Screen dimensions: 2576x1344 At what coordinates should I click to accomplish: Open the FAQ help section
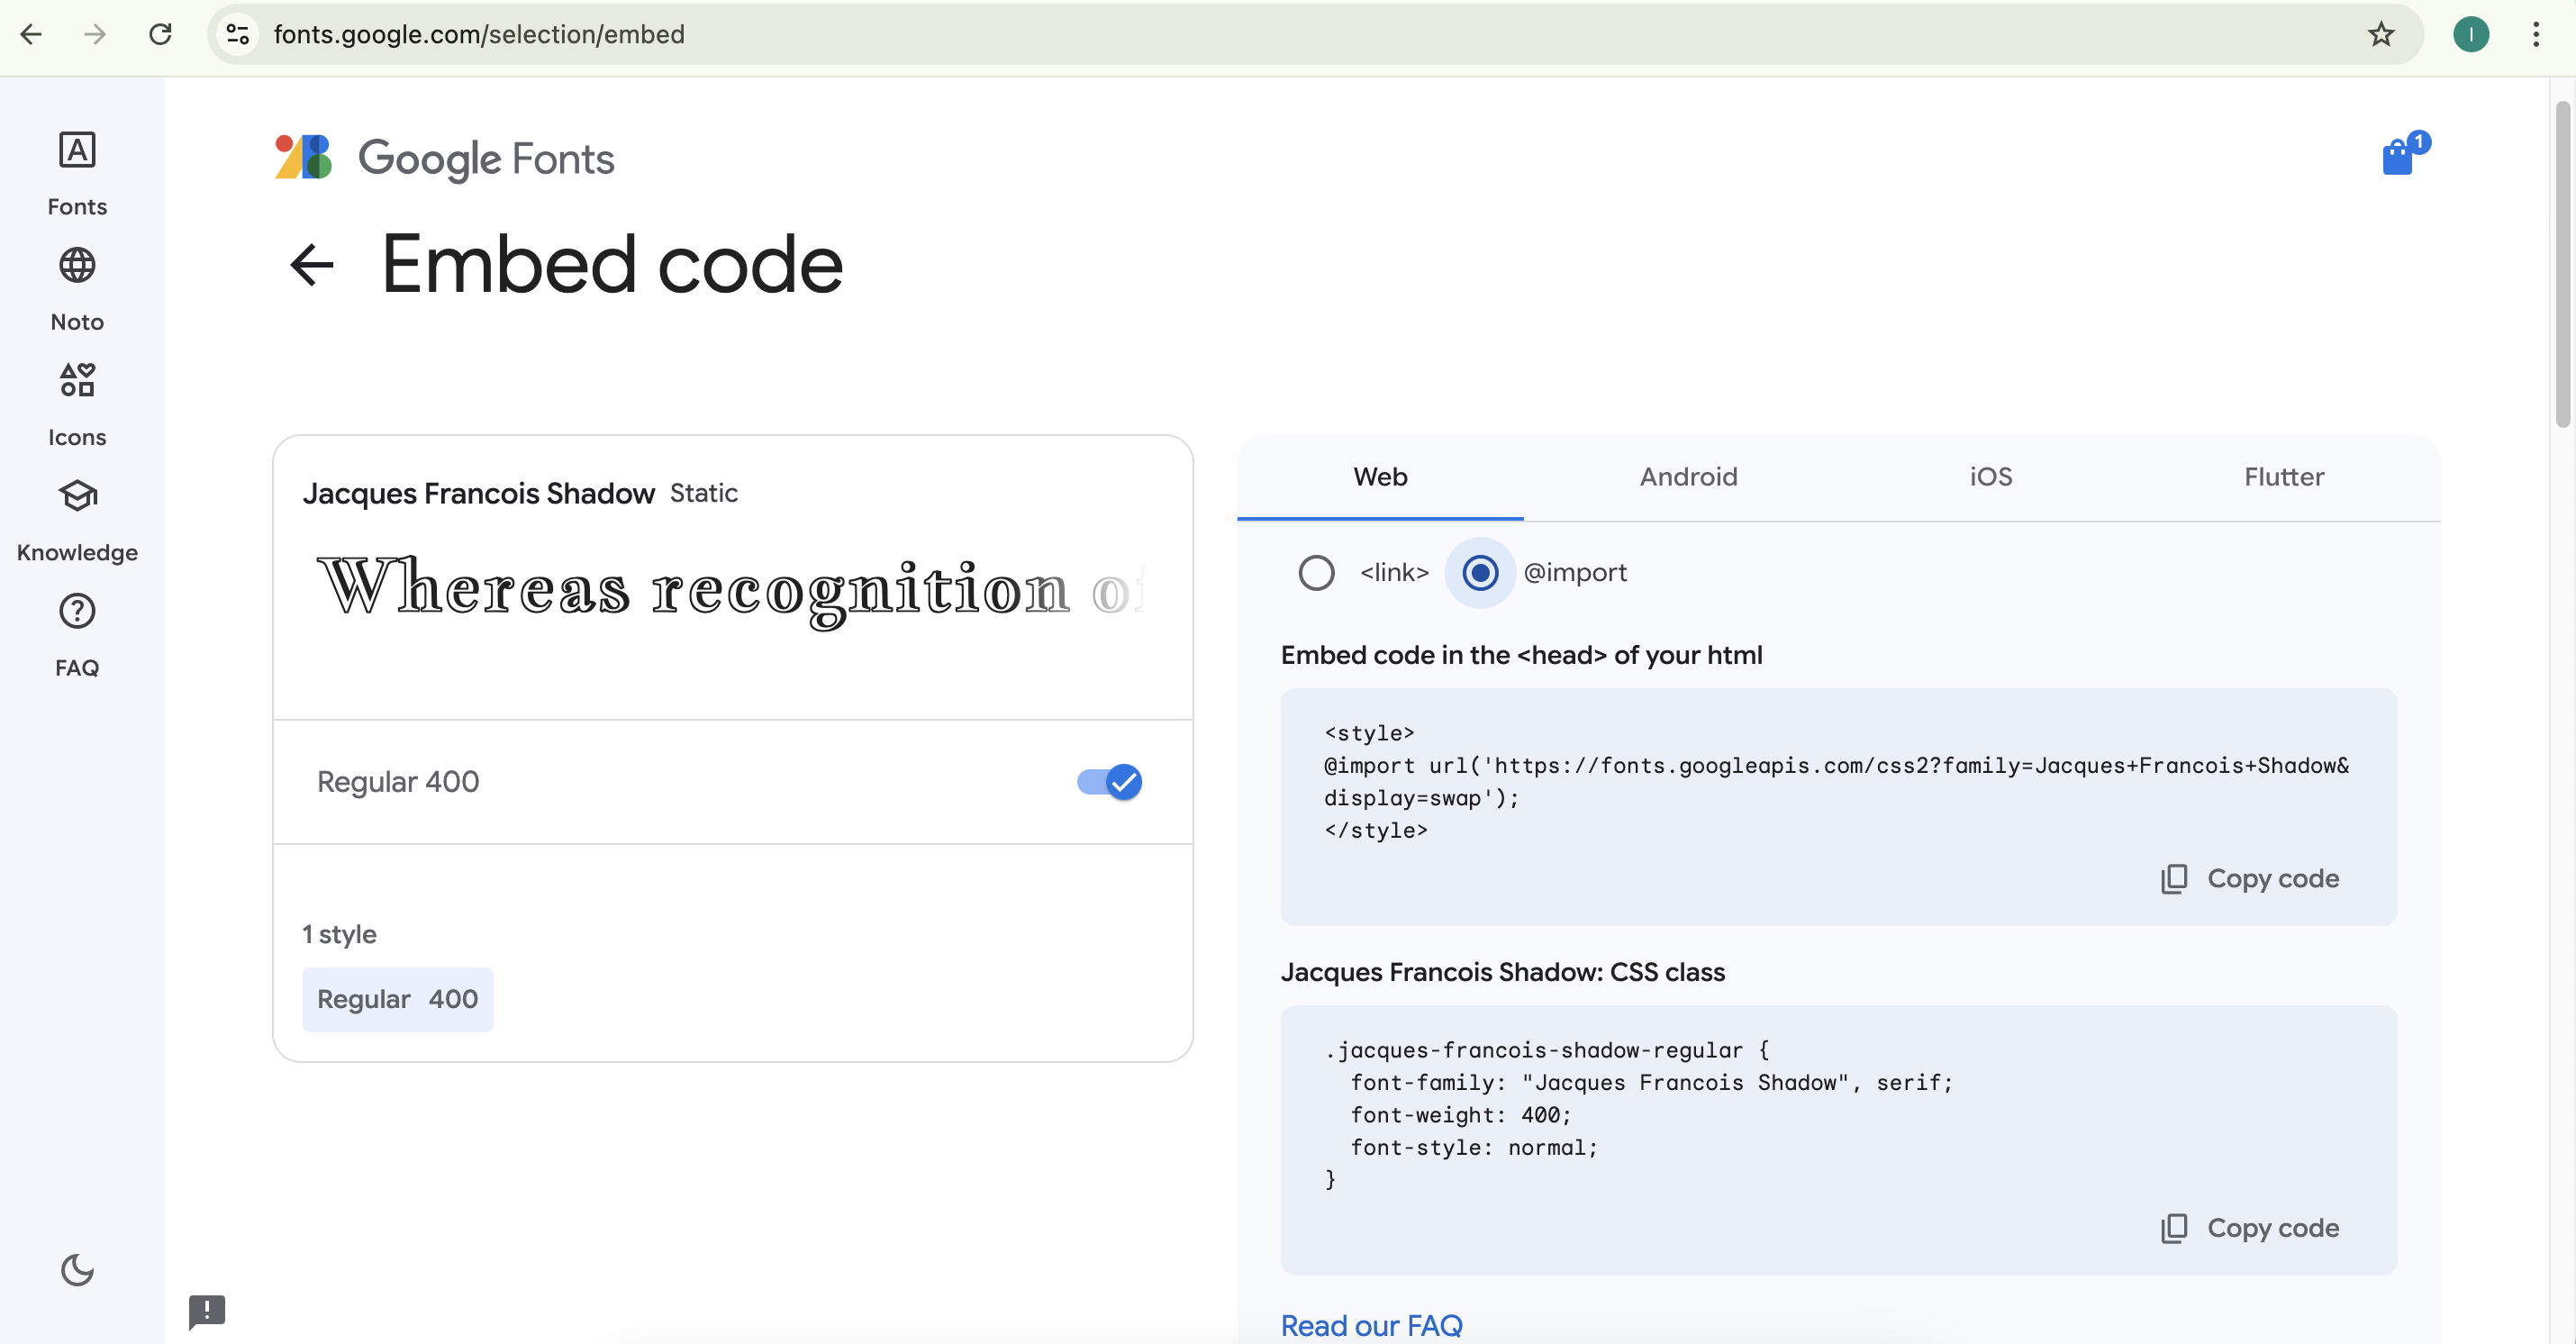(77, 636)
